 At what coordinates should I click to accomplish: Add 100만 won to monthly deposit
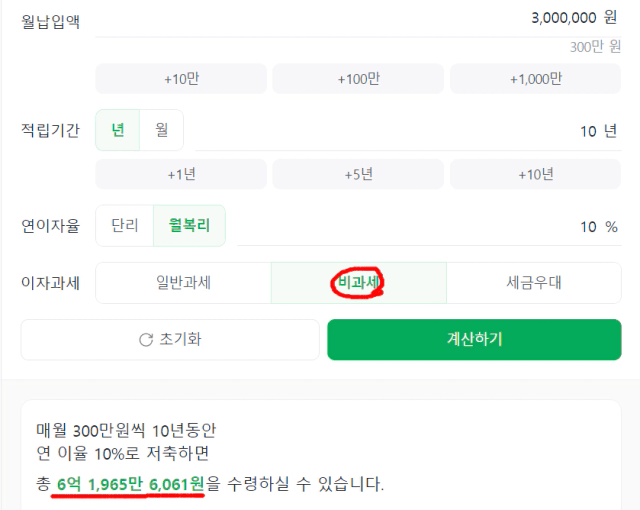(358, 79)
